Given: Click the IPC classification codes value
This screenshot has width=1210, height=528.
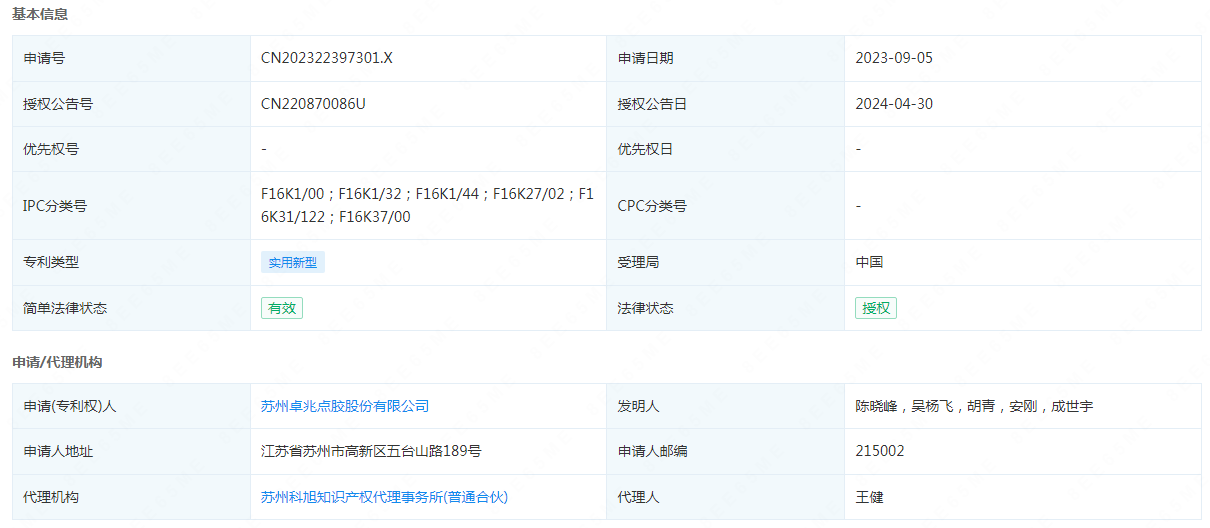Looking at the screenshot, I should click(428, 205).
